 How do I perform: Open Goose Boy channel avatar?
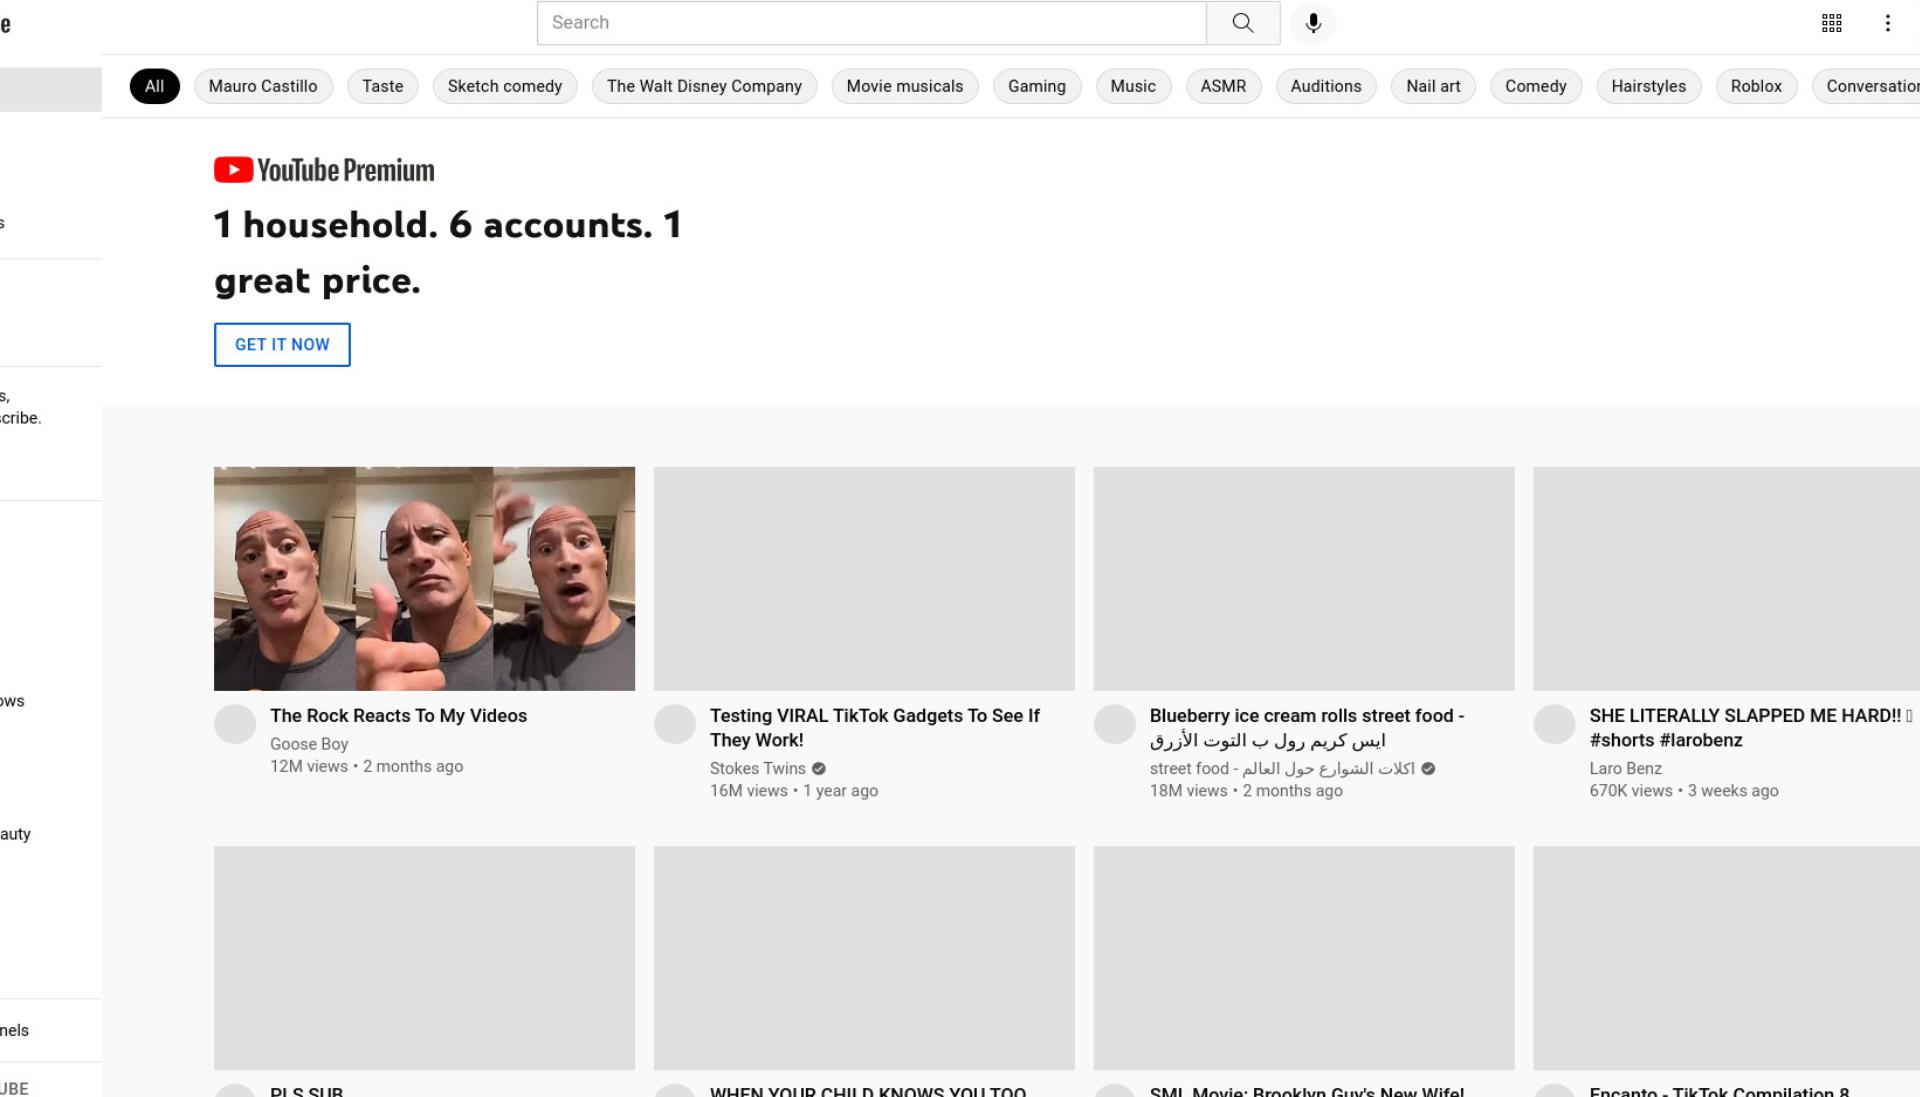point(235,724)
